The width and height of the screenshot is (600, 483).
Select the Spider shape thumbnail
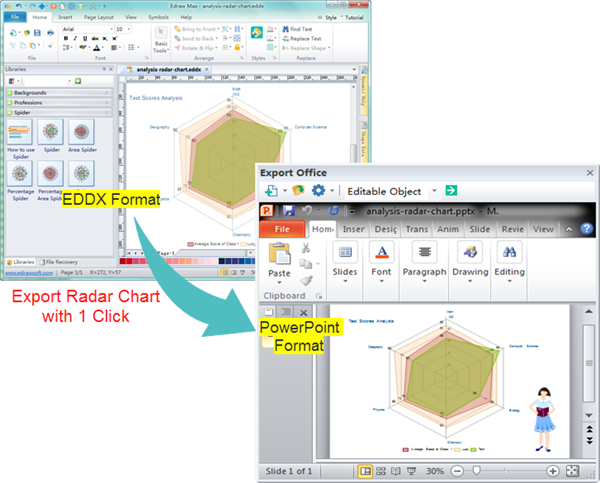pyautogui.click(x=51, y=132)
